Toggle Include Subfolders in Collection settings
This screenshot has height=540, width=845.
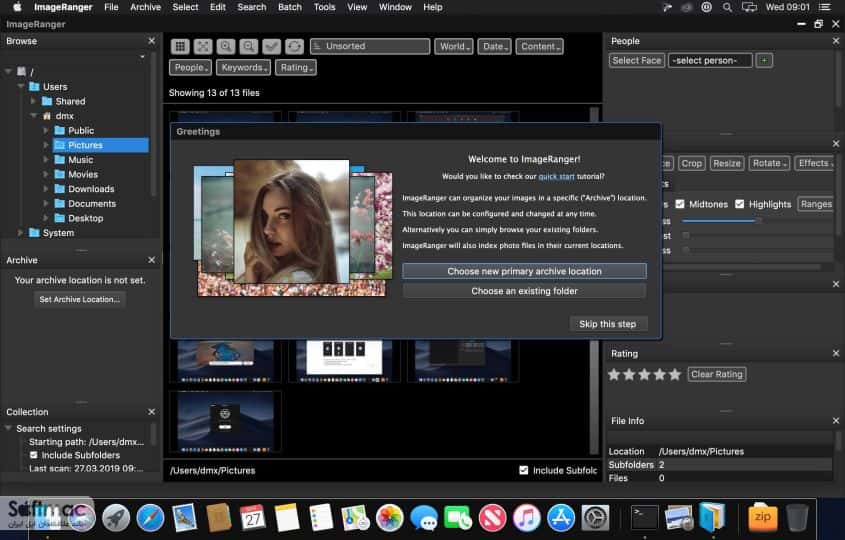tap(34, 455)
